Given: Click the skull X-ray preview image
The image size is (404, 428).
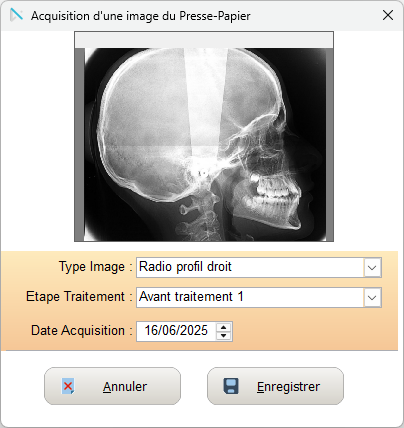Looking at the screenshot, I should coord(204,144).
